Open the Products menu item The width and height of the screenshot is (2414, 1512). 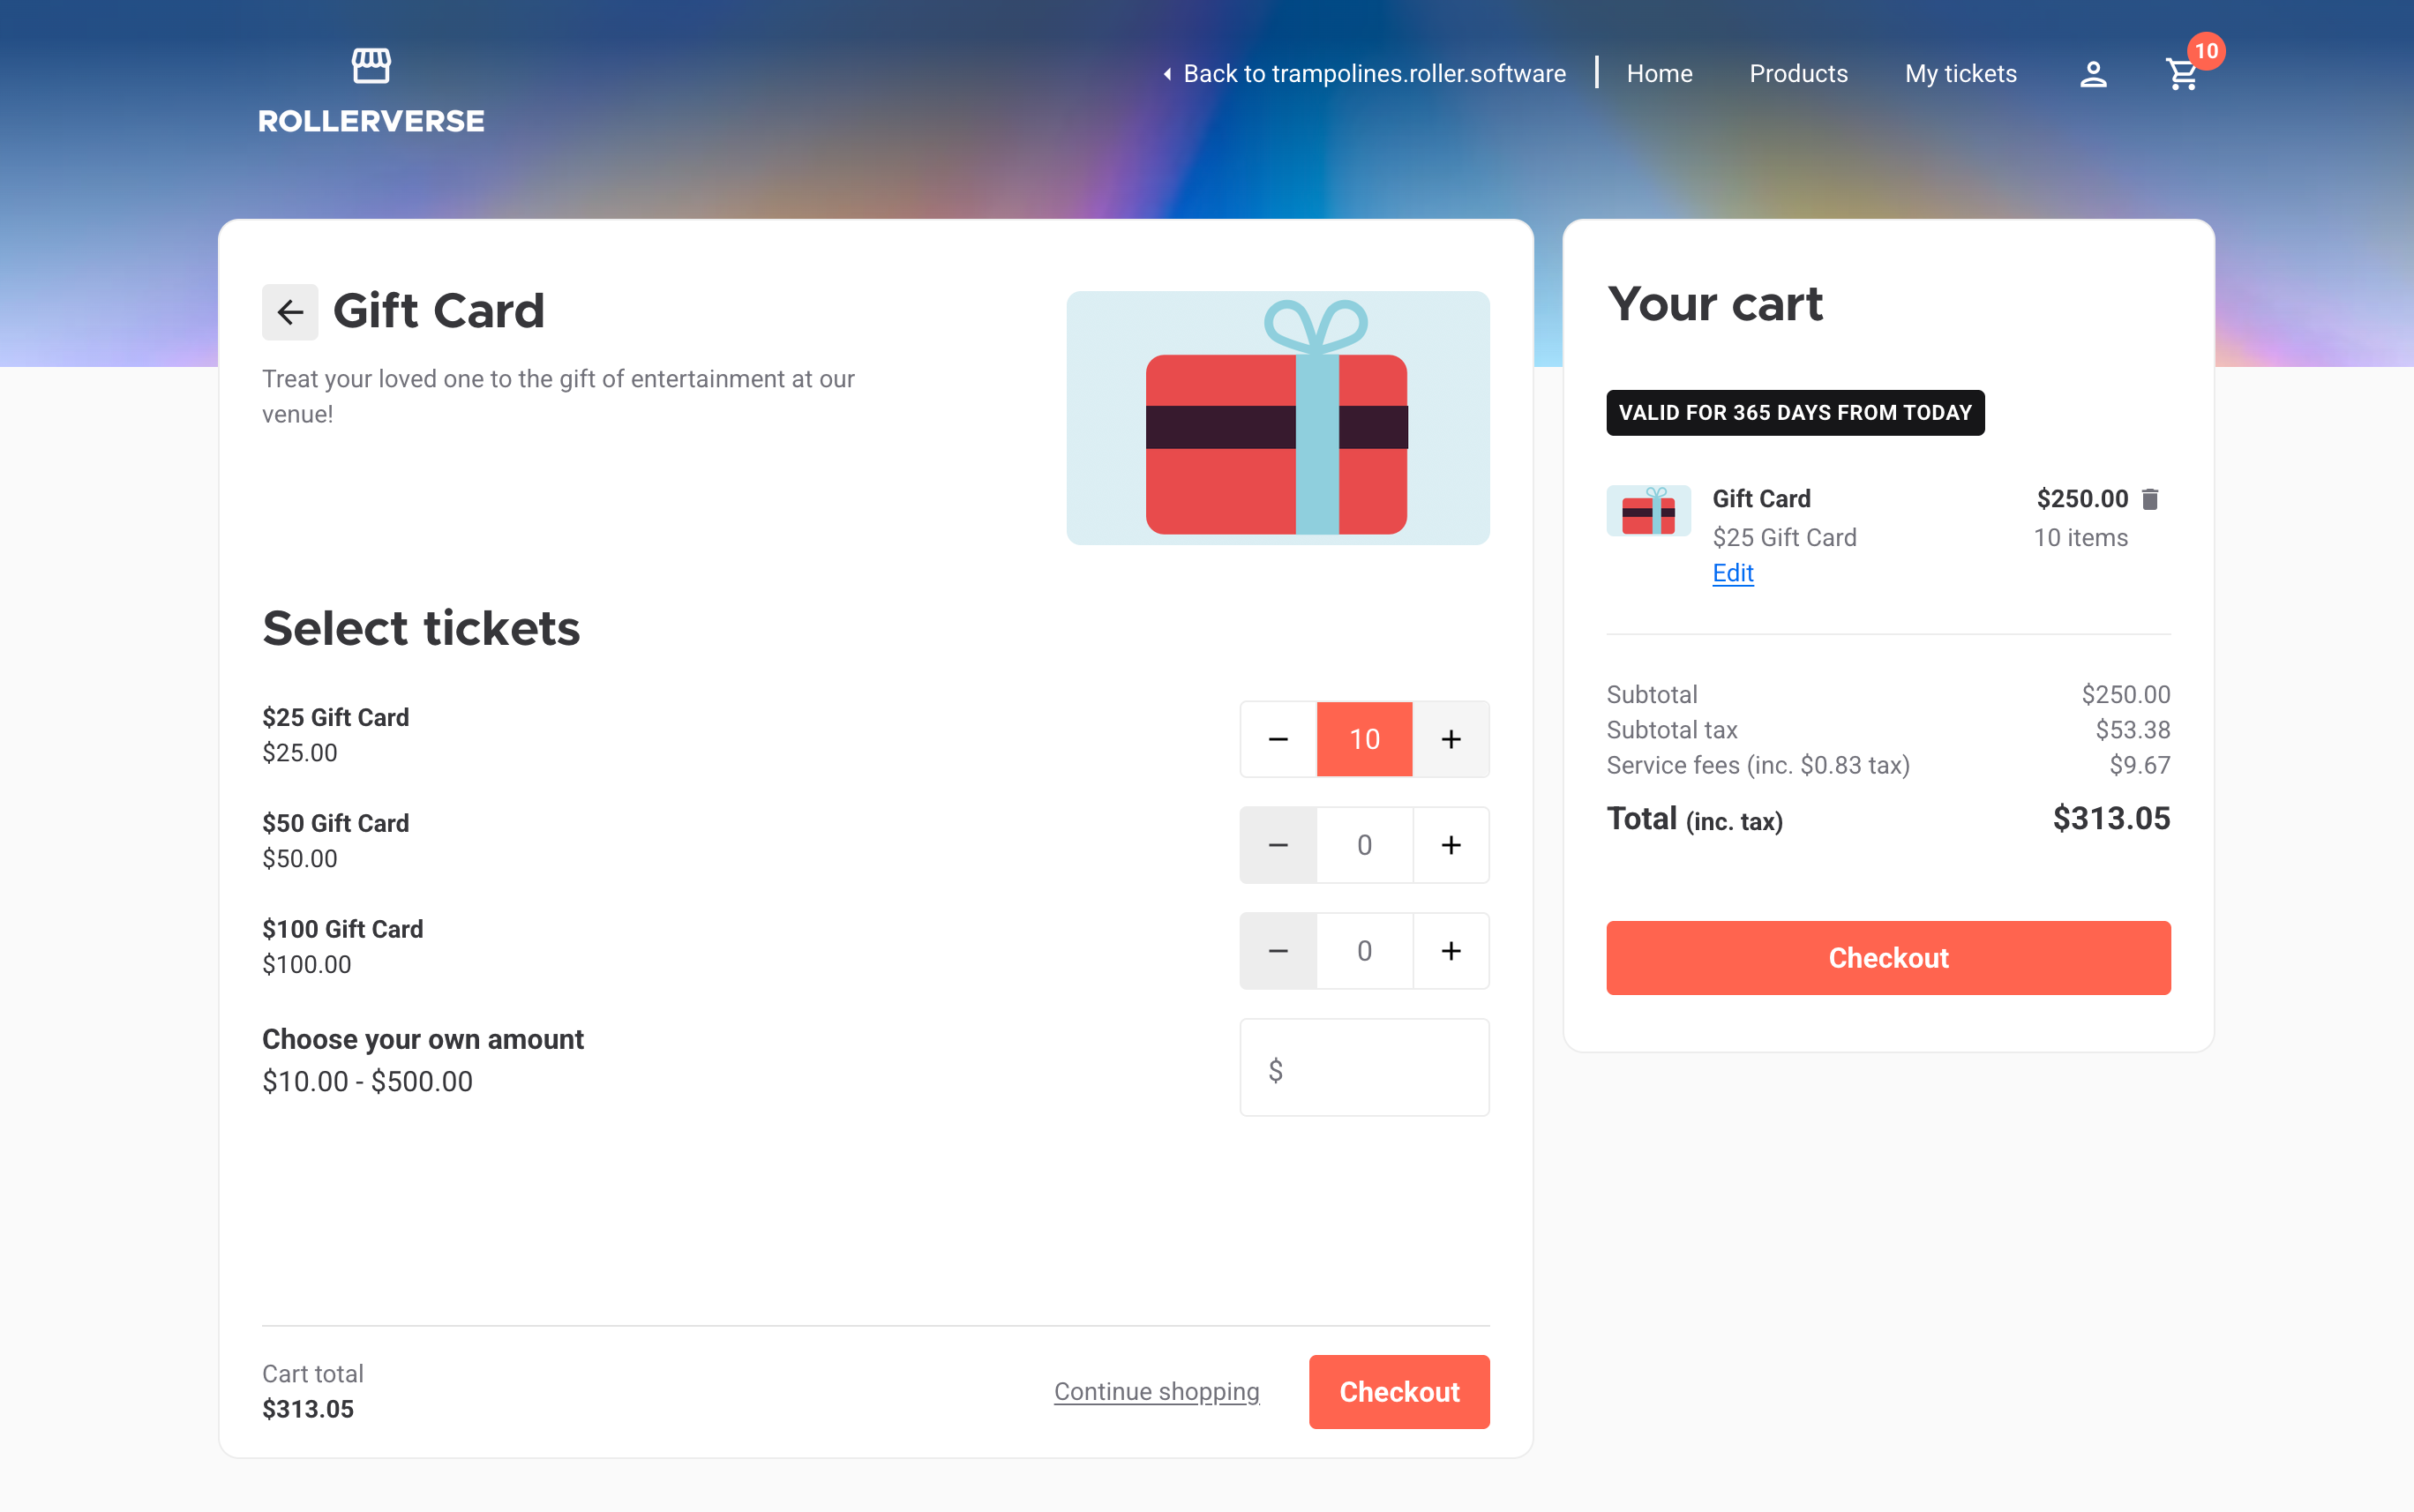coord(1798,74)
